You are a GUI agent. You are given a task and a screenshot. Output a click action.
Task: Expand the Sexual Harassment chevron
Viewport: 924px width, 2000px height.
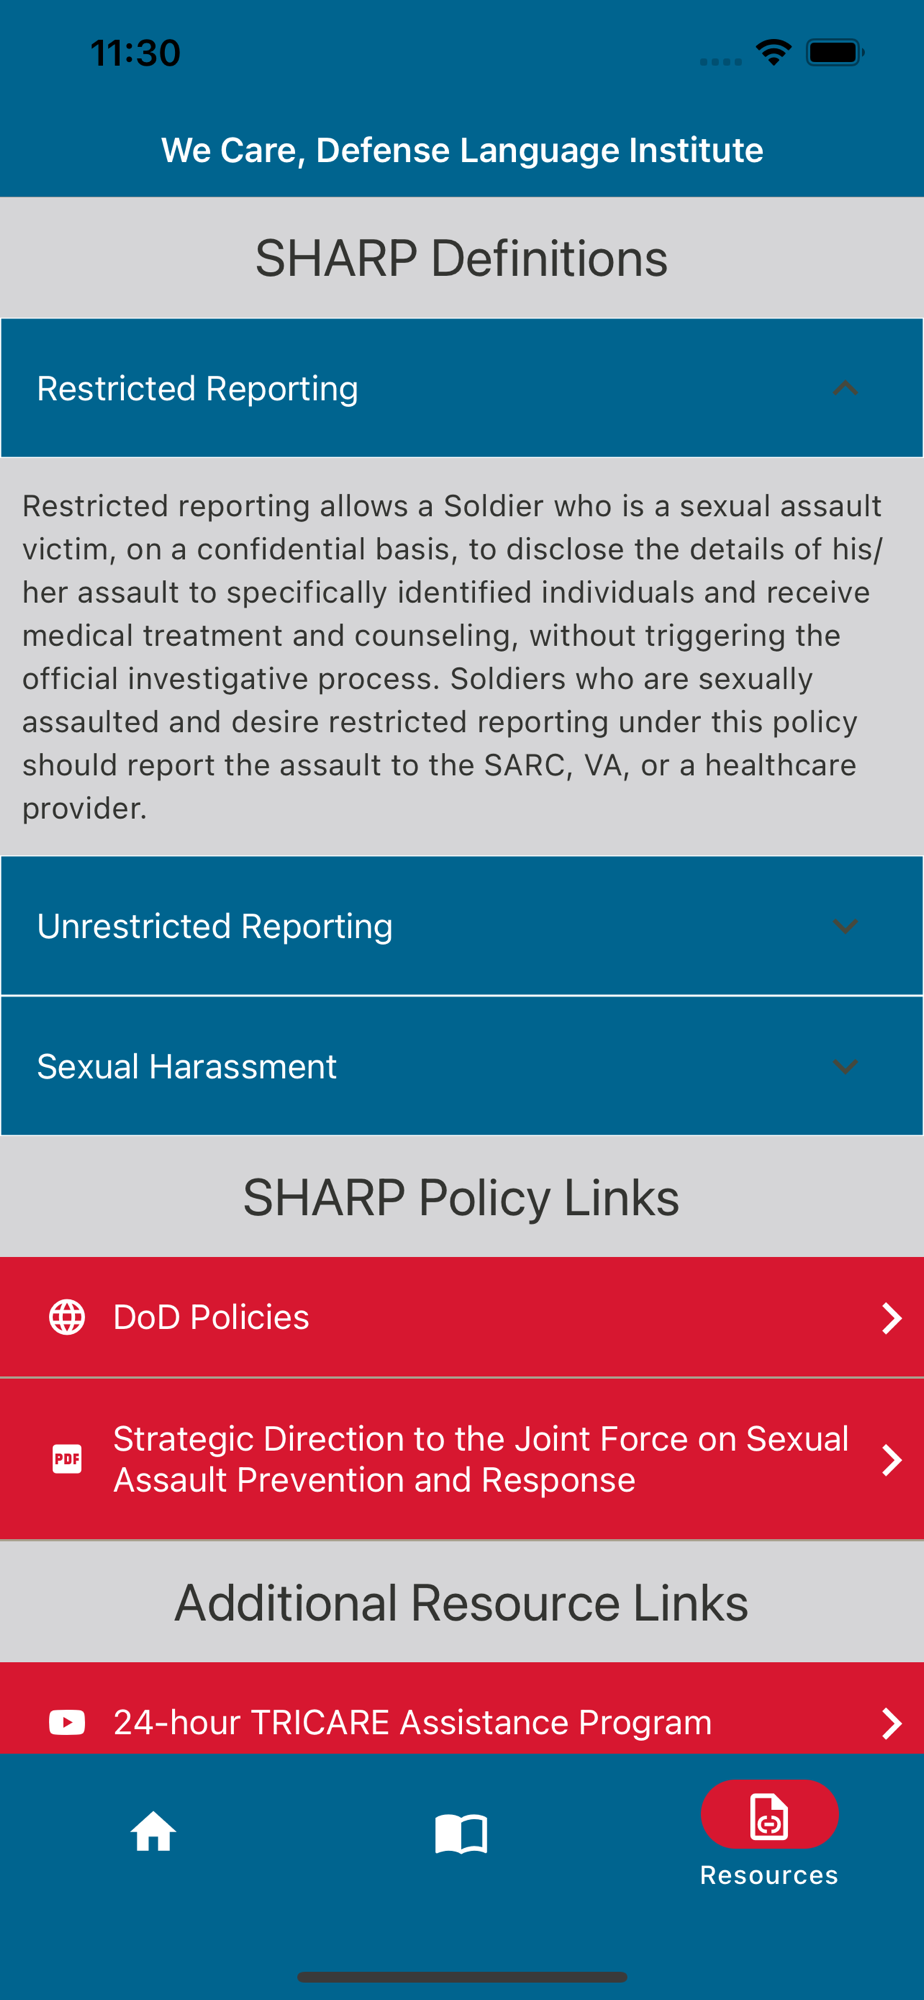[845, 1066]
